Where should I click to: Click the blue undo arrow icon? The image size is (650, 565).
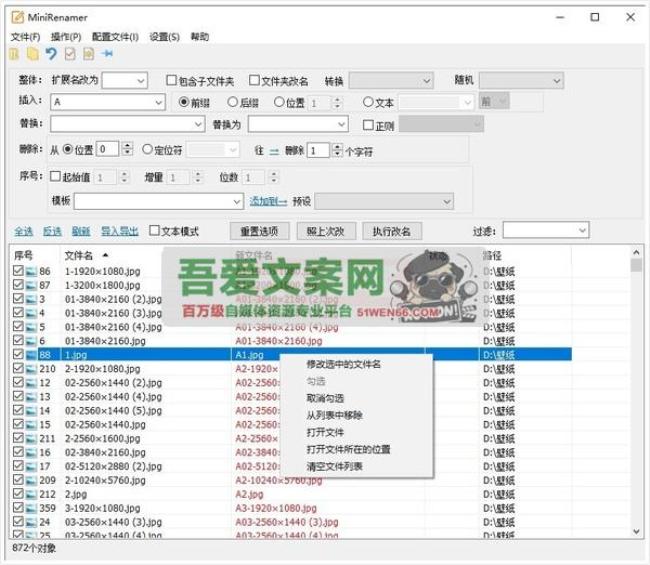tap(51, 54)
